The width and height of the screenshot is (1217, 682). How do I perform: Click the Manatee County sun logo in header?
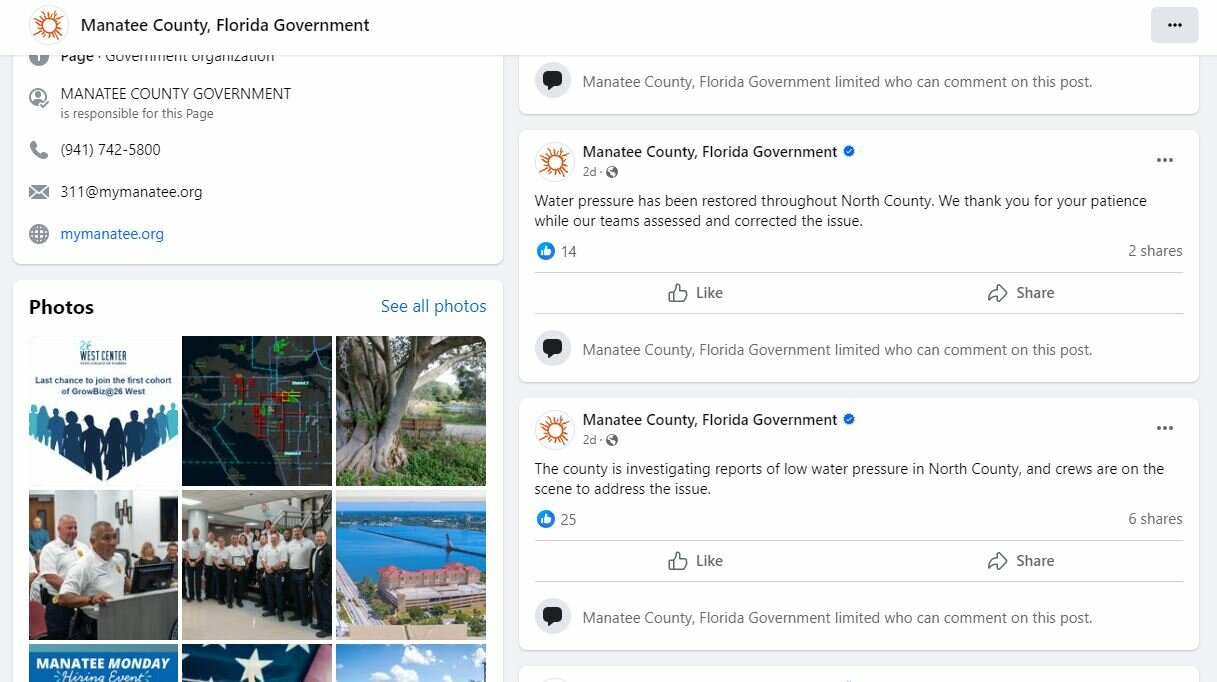click(48, 25)
